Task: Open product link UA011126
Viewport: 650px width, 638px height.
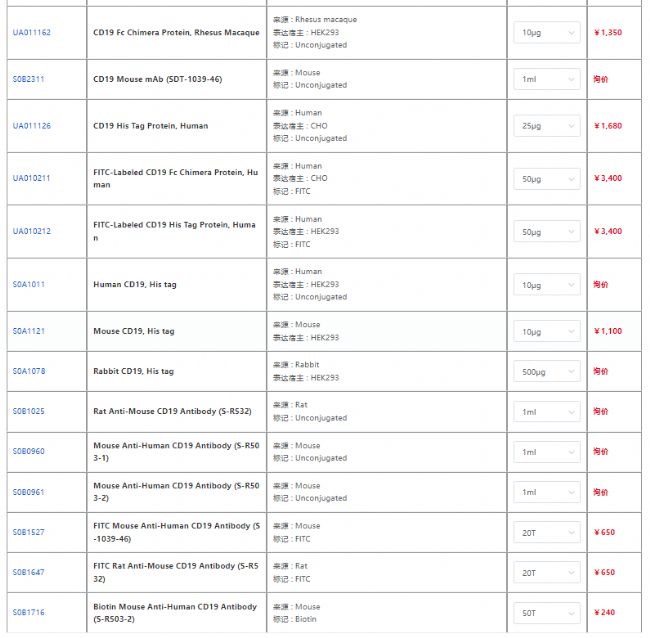Action: click(x=31, y=126)
